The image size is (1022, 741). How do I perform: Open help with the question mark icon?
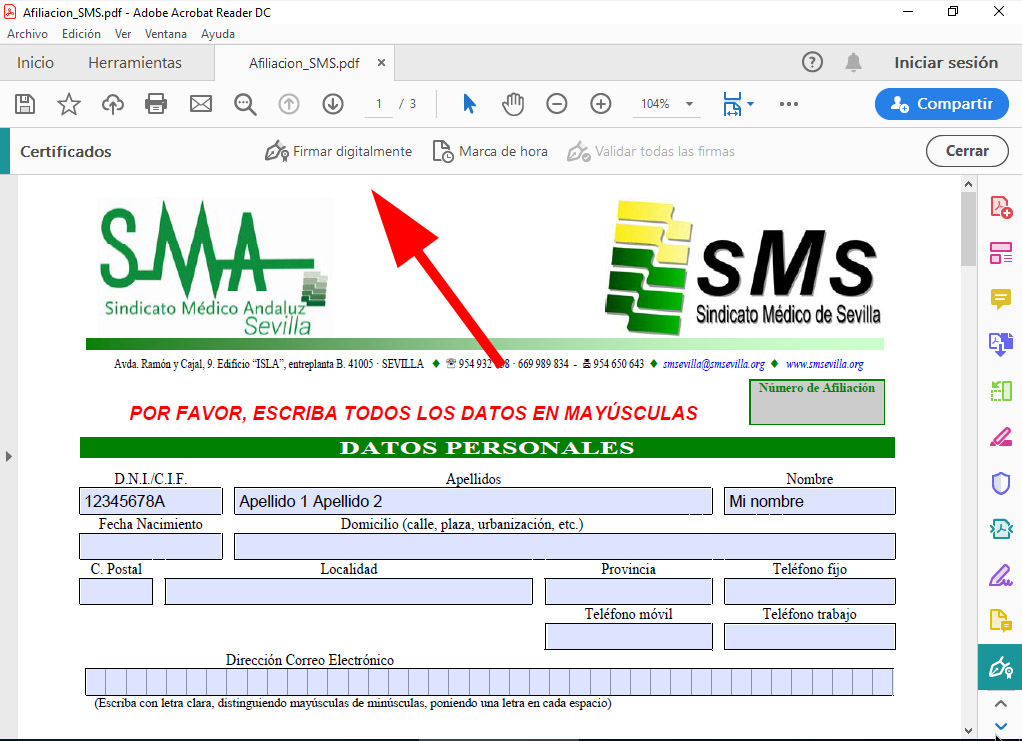pyautogui.click(x=812, y=63)
